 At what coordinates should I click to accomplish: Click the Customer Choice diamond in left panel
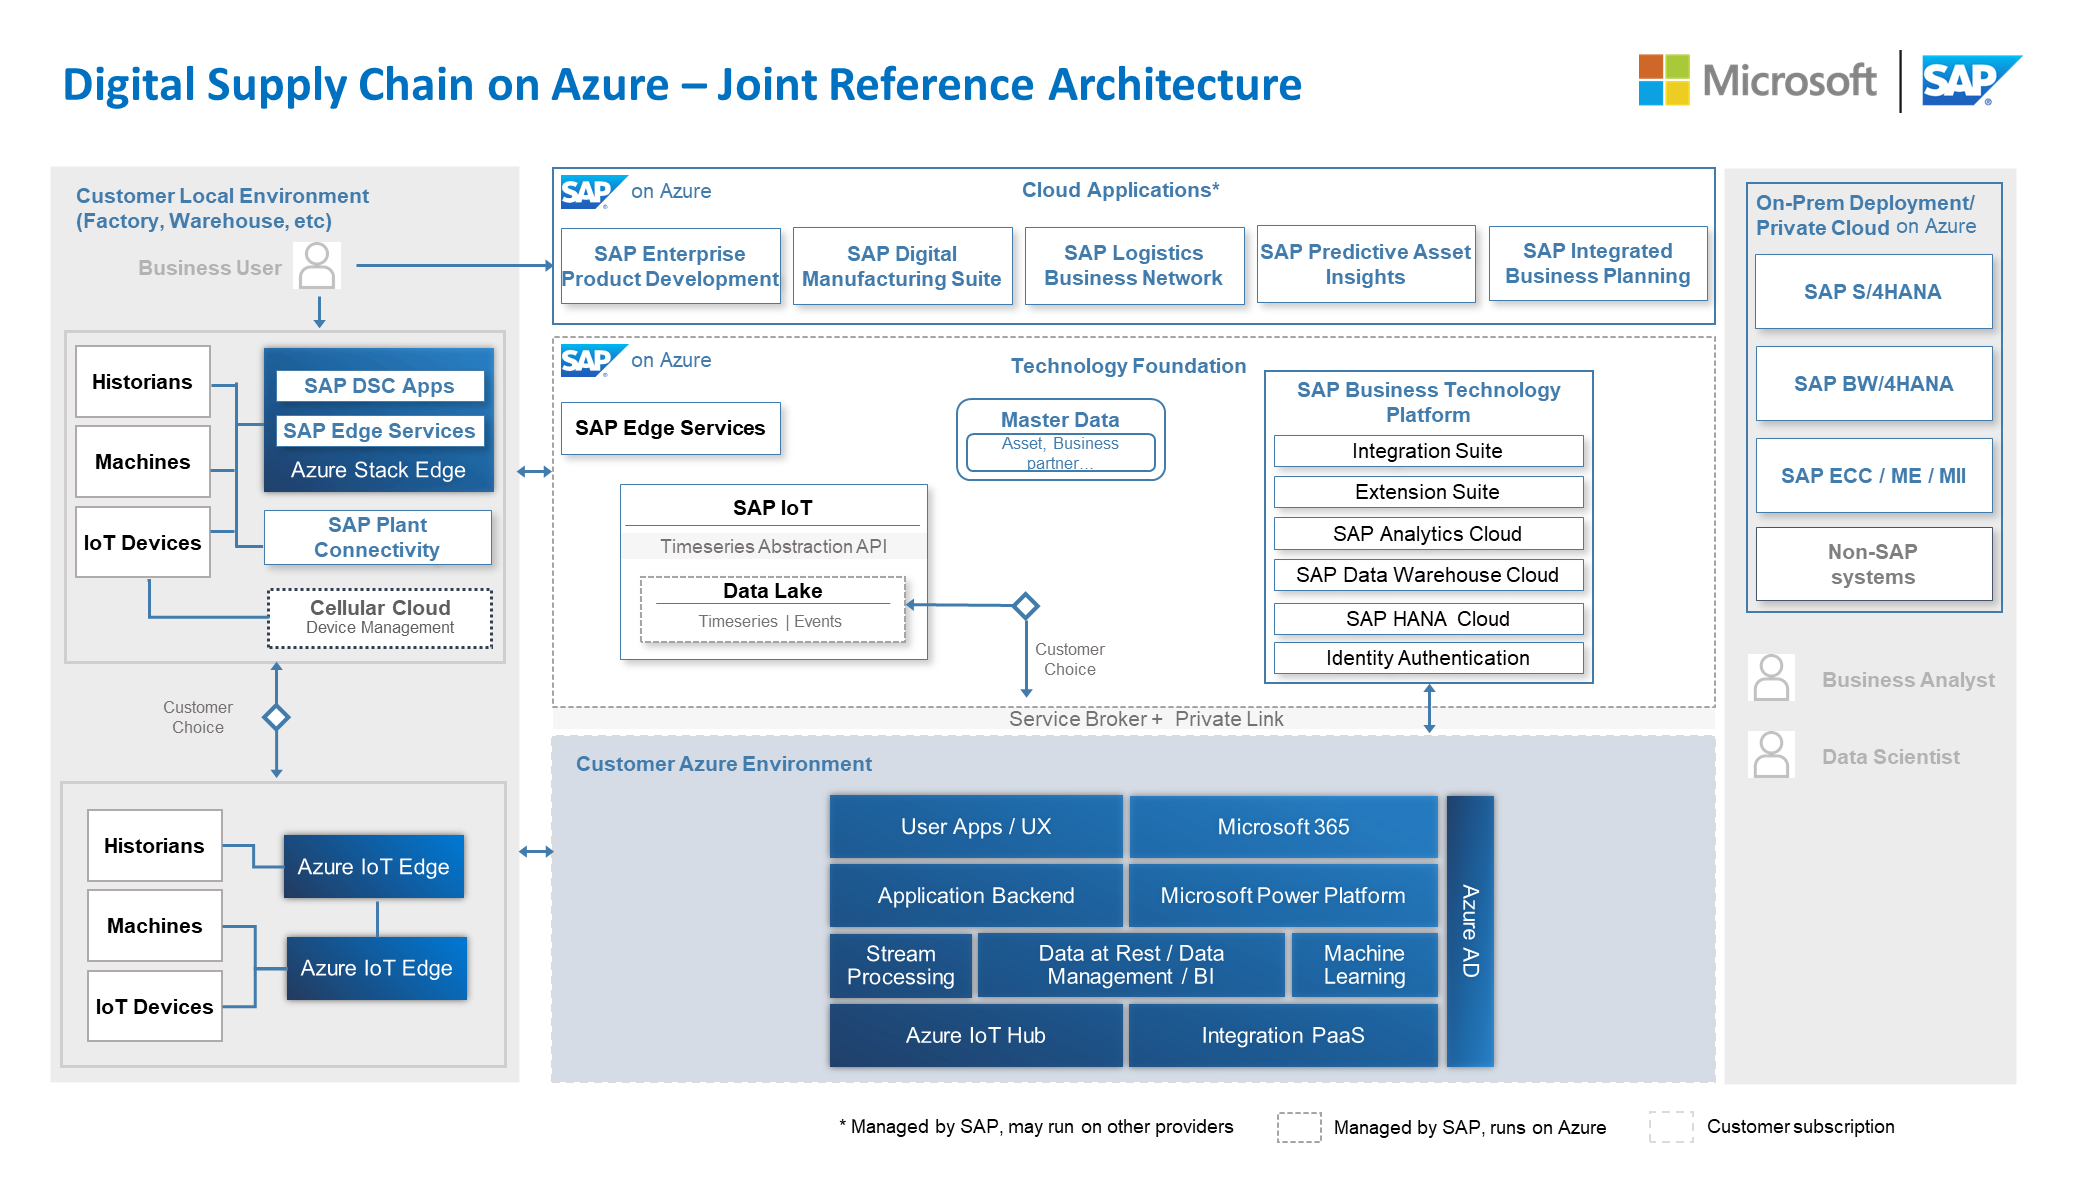(276, 717)
